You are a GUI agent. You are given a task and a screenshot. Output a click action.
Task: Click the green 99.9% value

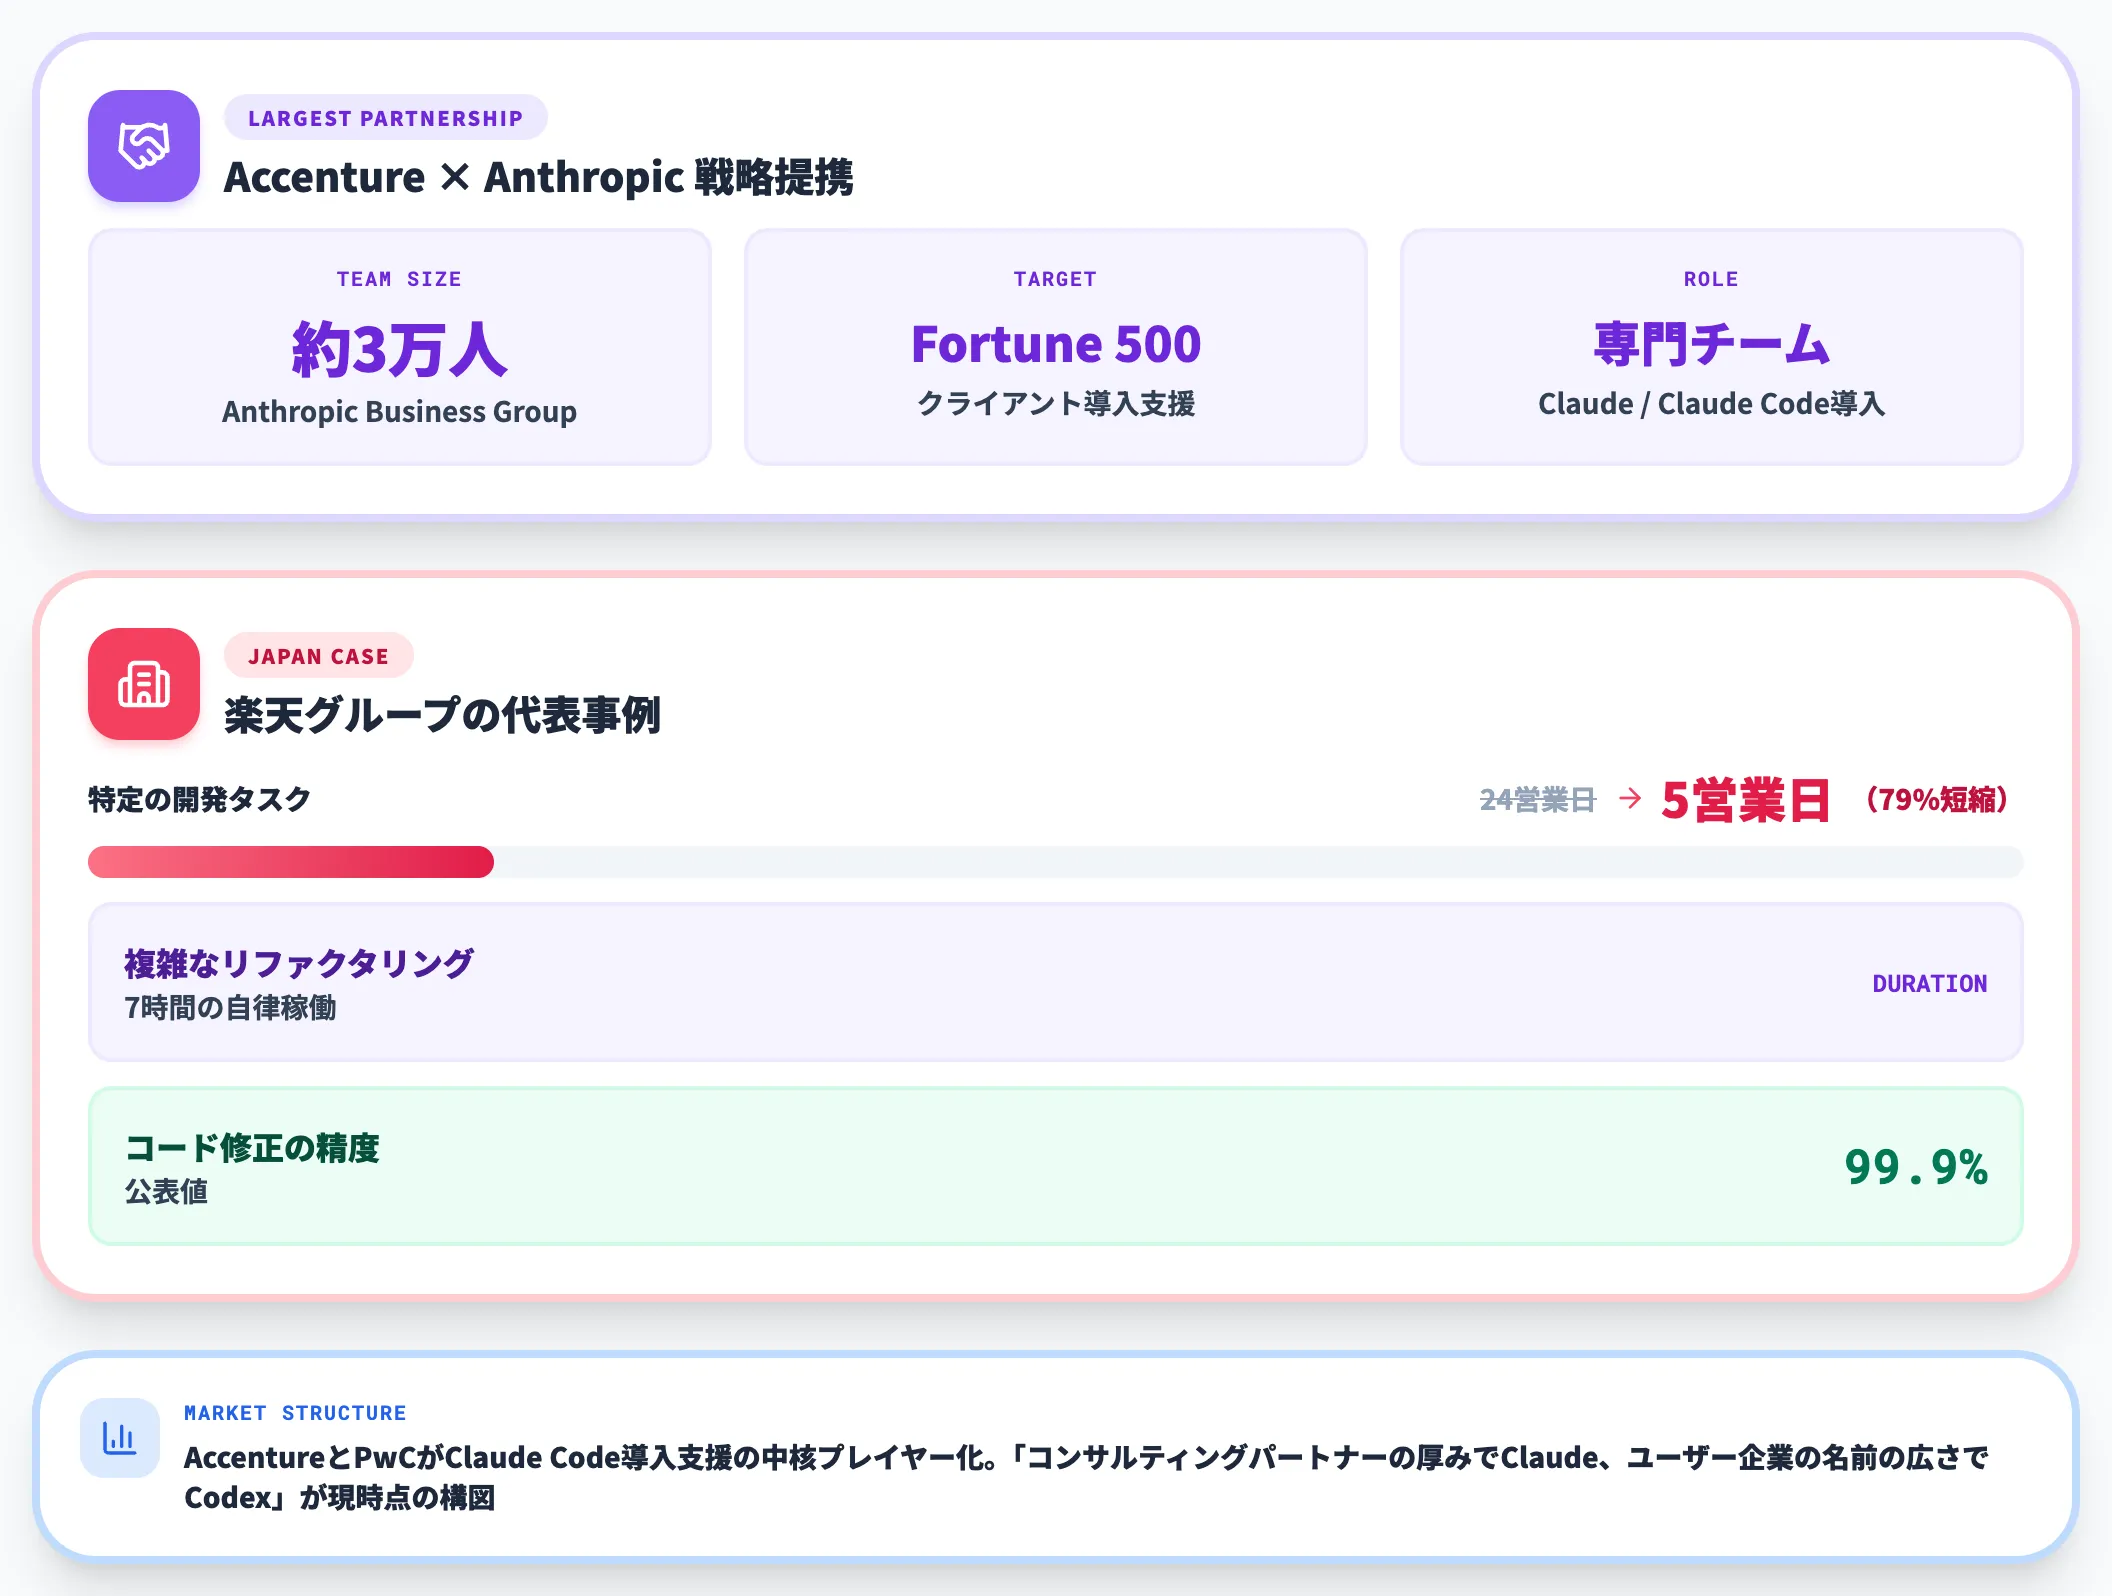click(1916, 1167)
